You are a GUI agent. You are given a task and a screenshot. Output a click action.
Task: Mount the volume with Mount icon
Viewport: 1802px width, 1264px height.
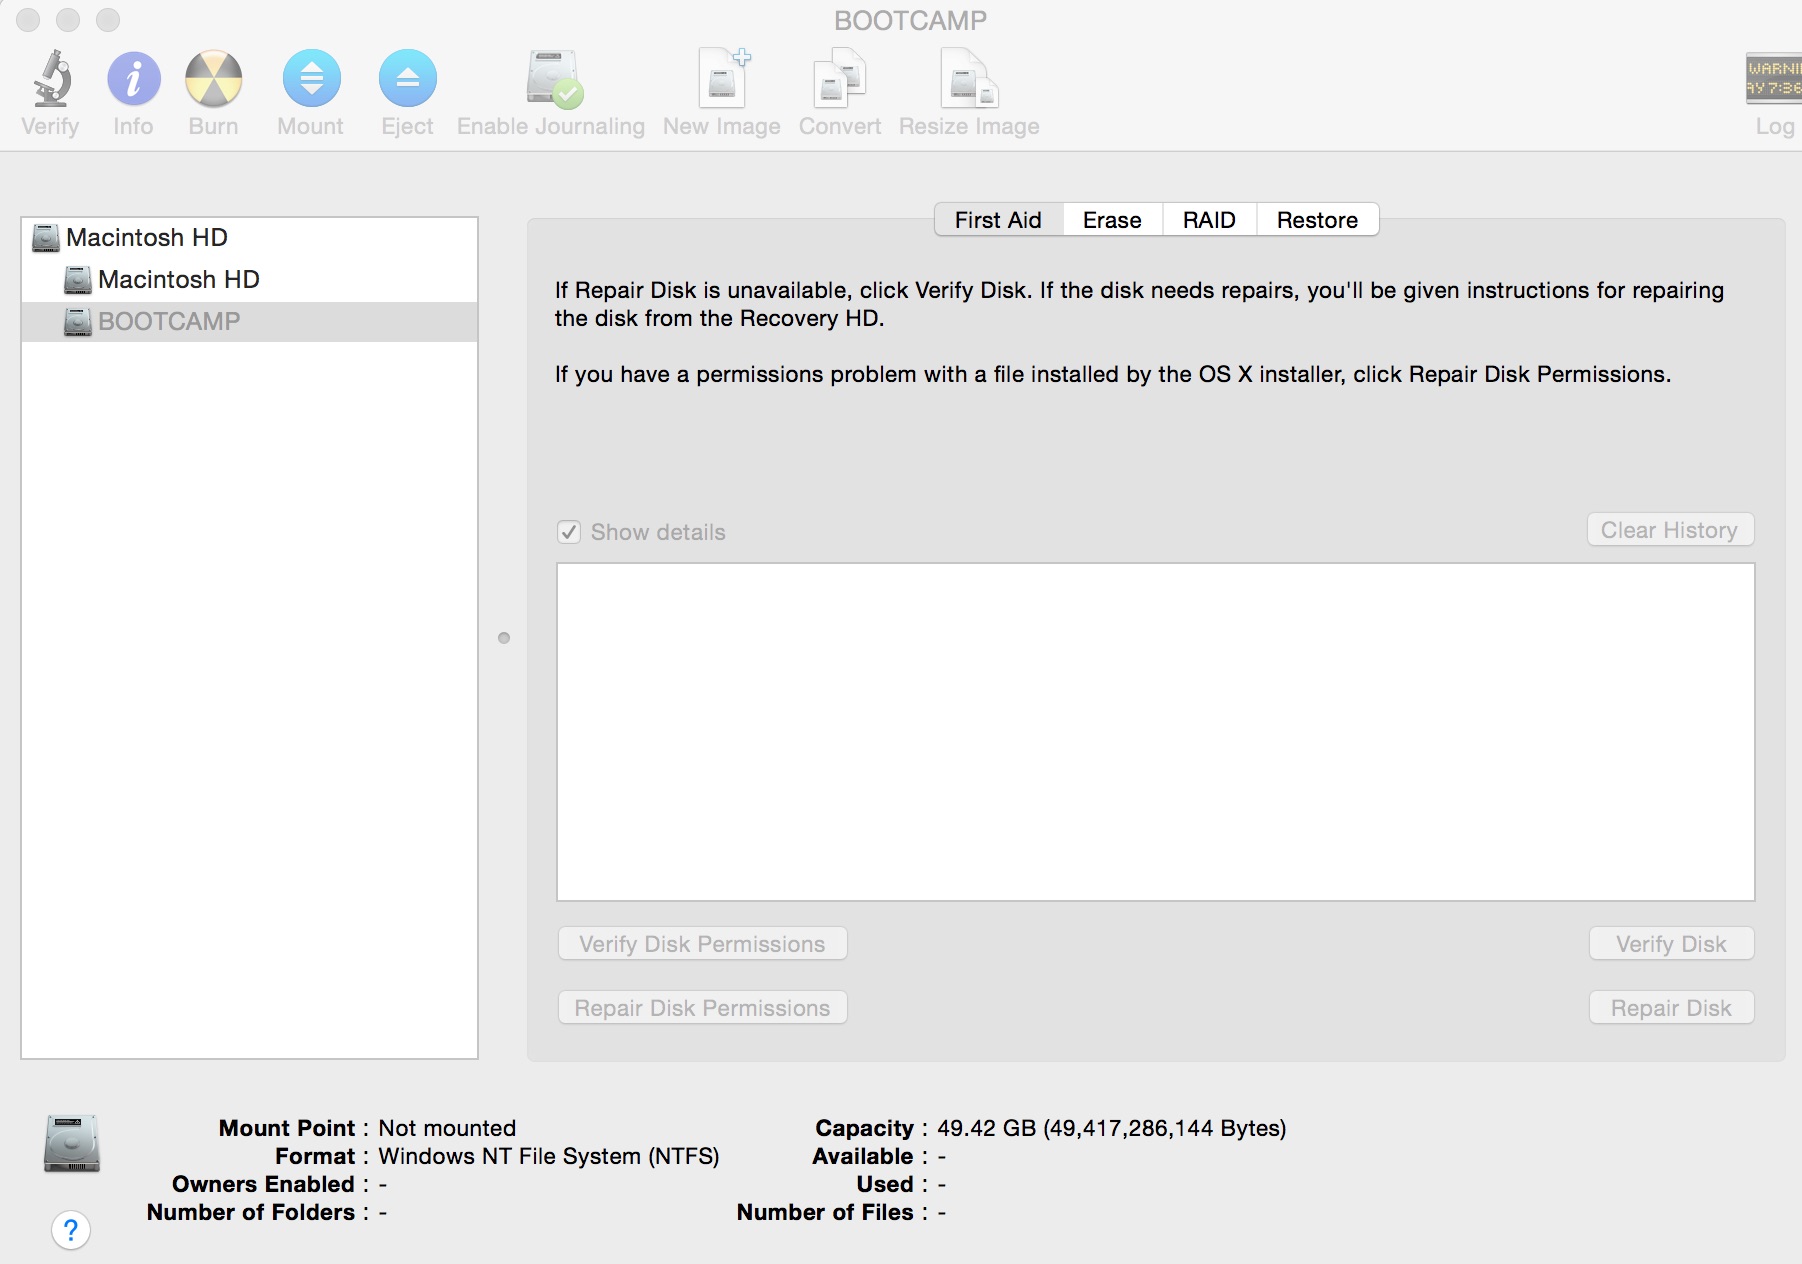tap(311, 79)
